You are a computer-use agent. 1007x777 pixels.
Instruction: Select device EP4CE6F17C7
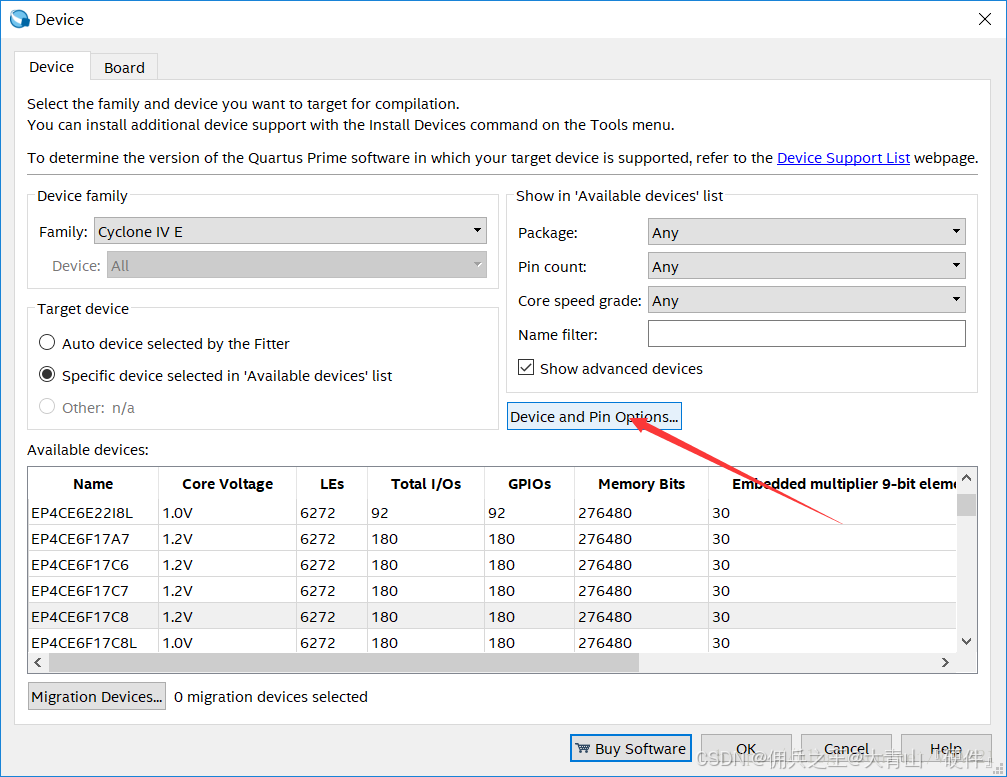tap(80, 591)
